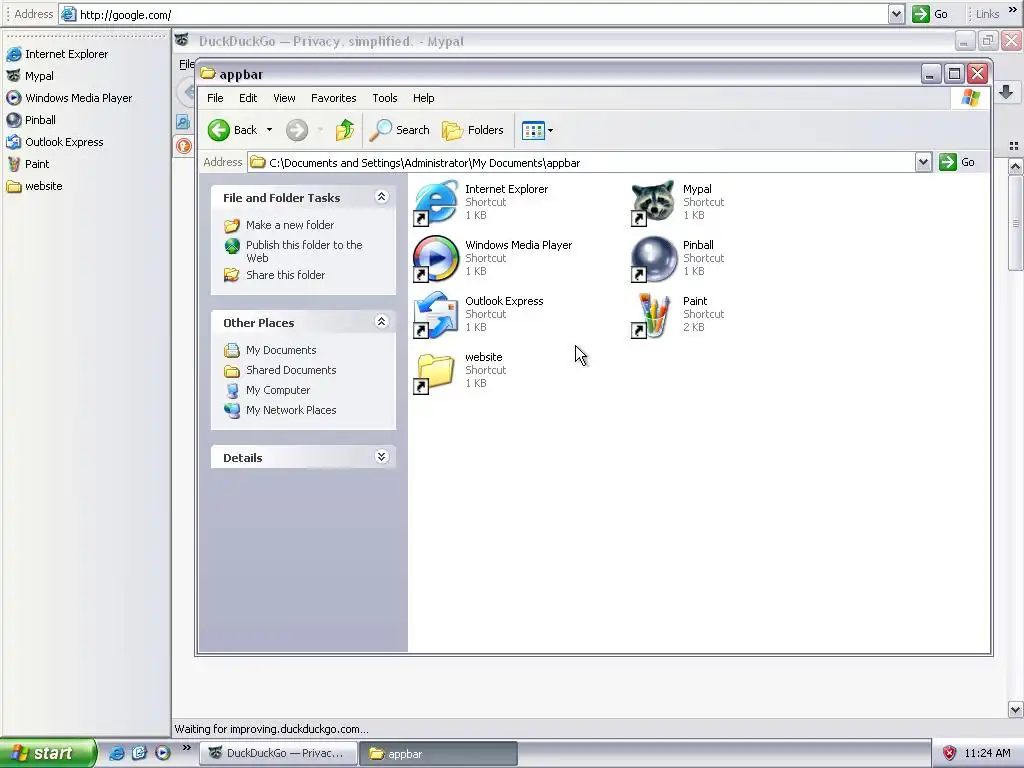Launch Windows Media Player from left appbar
Viewport: 1024px width, 768px height.
(x=69, y=98)
